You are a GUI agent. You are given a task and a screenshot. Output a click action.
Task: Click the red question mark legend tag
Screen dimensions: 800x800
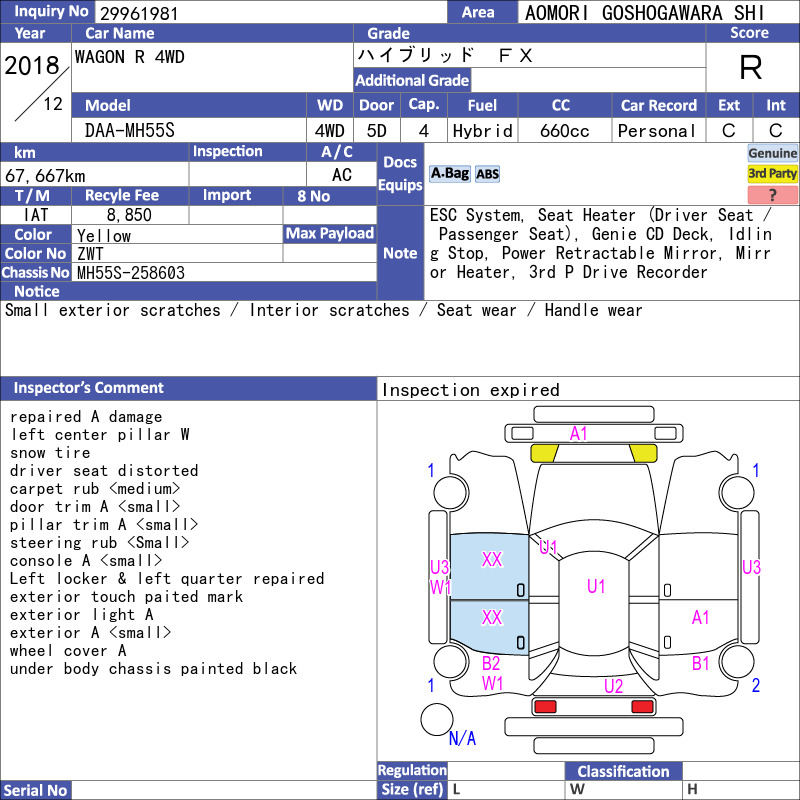tap(772, 194)
